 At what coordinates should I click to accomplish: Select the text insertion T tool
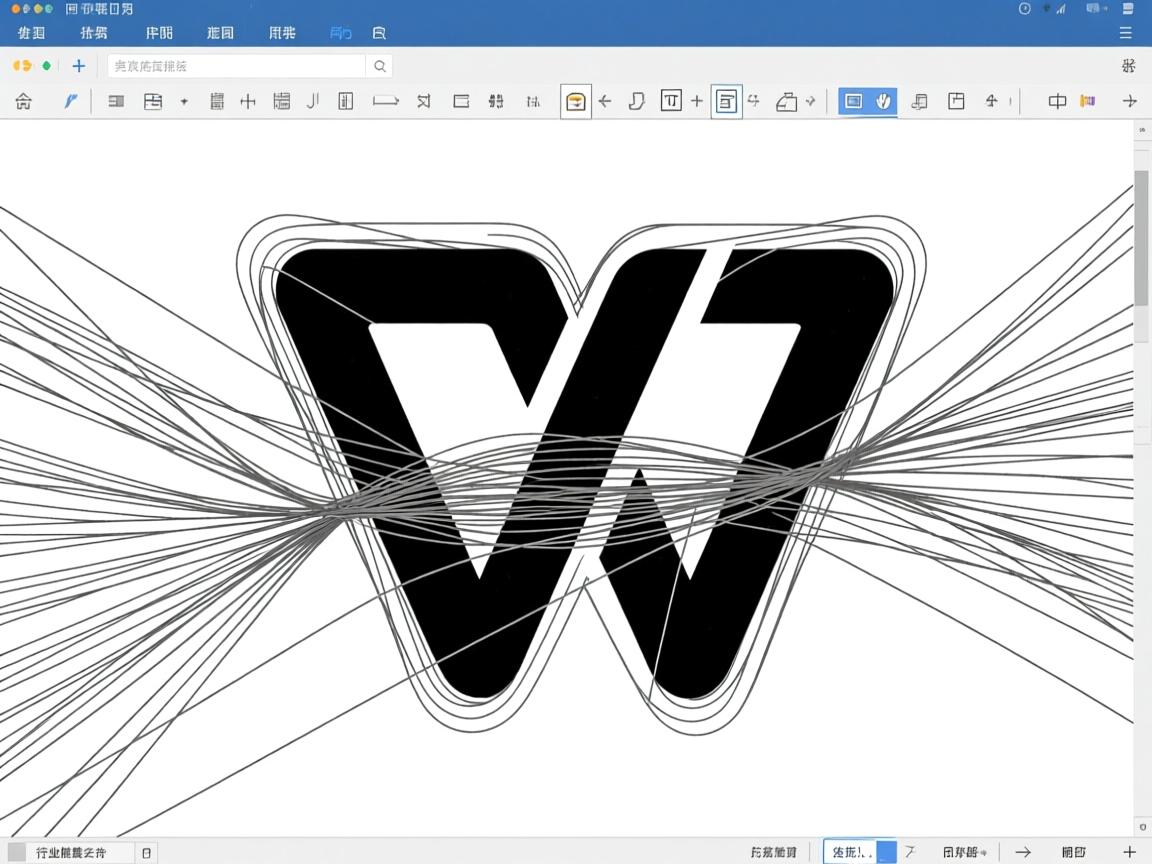pos(672,101)
